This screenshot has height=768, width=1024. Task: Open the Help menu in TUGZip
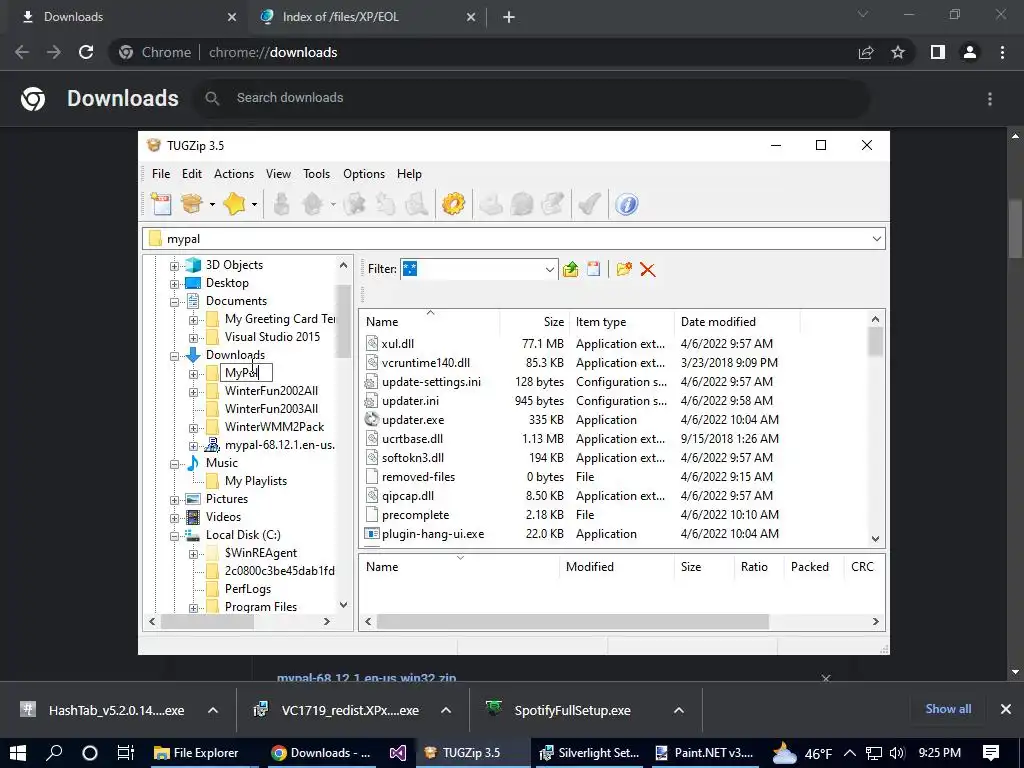coord(409,174)
